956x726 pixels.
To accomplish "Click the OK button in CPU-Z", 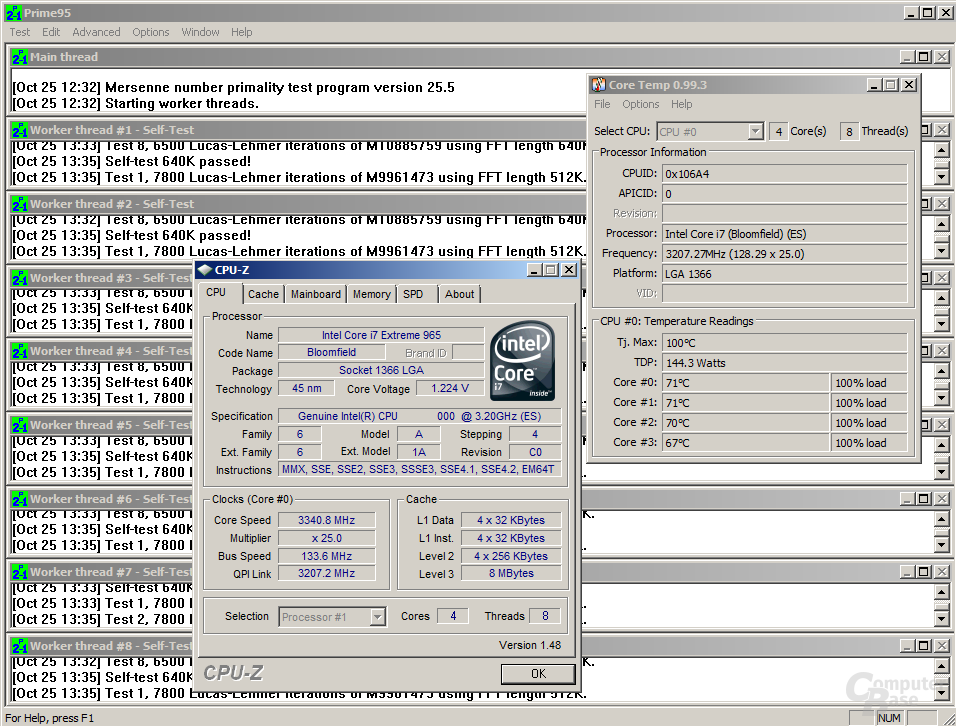I will tap(538, 674).
